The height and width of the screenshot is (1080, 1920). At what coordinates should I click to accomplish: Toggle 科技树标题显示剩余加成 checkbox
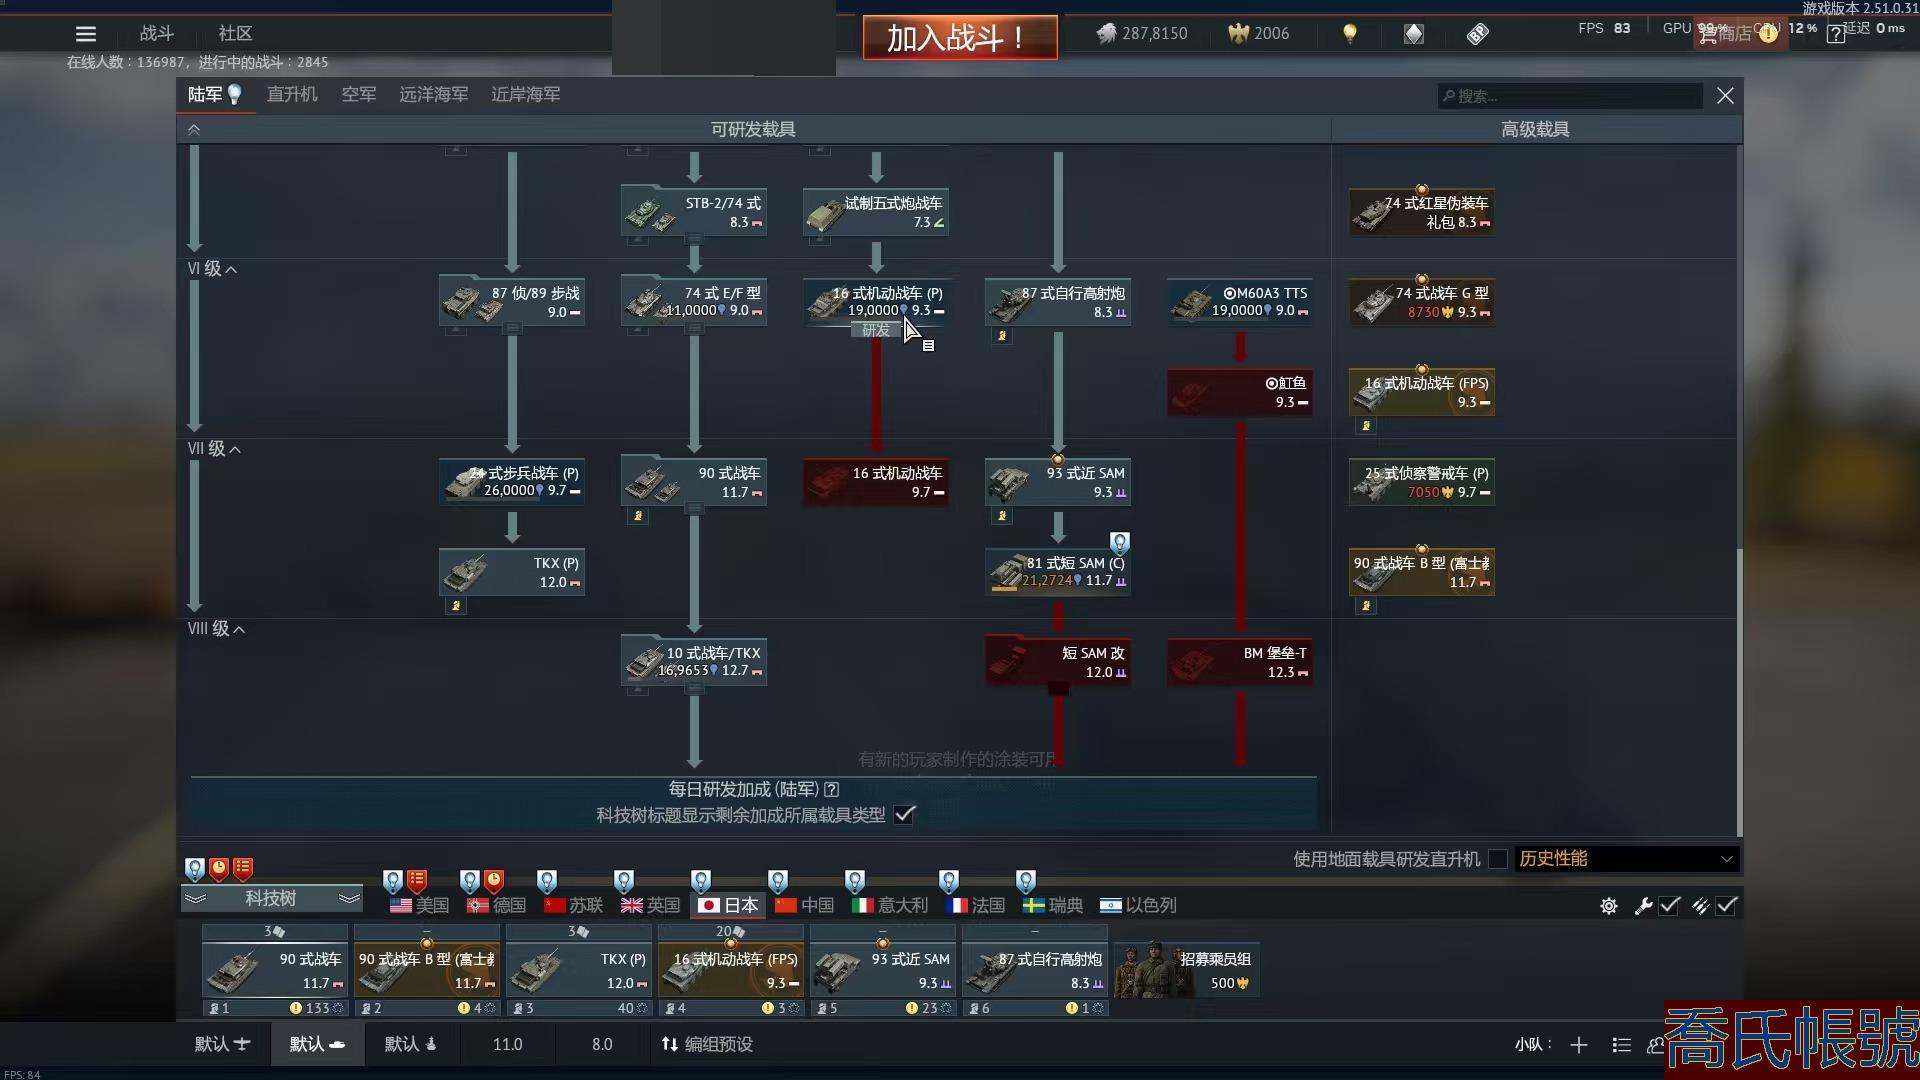[x=904, y=815]
